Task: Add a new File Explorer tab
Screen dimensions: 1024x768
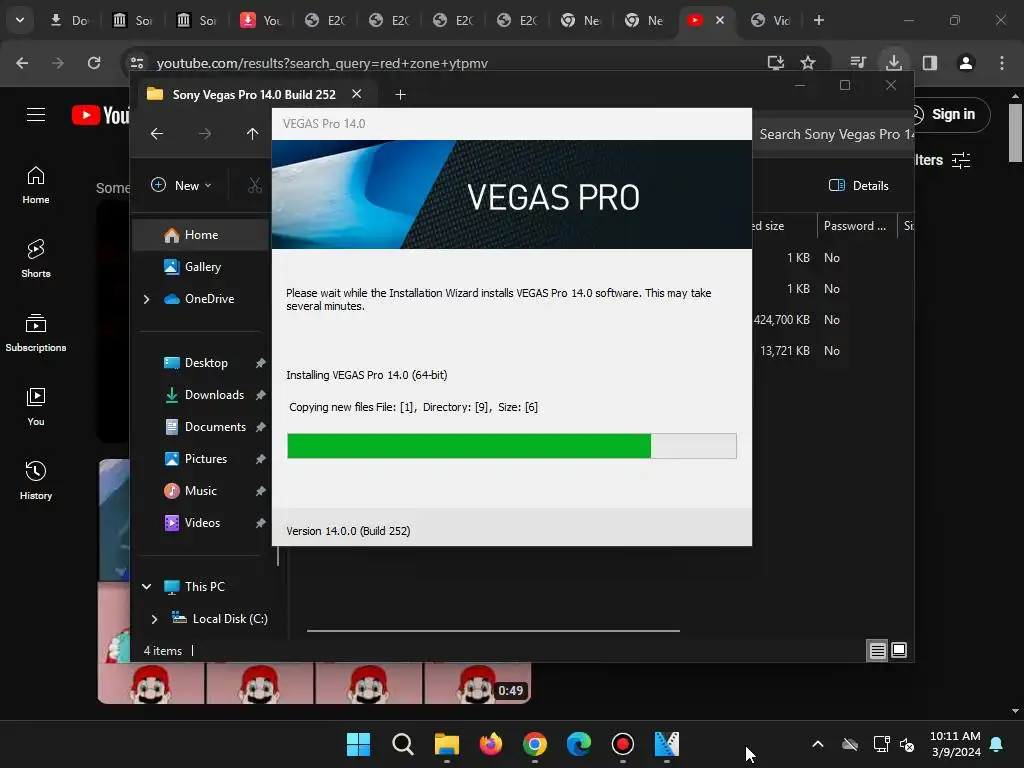Action: click(400, 95)
